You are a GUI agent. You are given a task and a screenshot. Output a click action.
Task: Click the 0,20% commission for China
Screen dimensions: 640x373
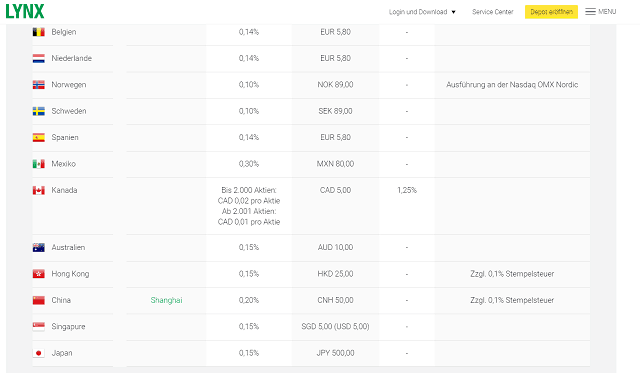click(249, 300)
